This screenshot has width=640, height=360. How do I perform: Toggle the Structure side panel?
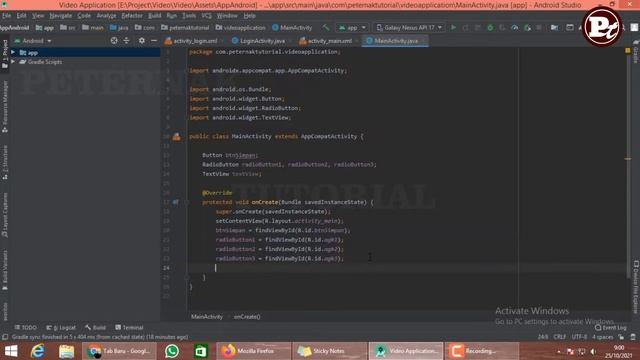5,162
